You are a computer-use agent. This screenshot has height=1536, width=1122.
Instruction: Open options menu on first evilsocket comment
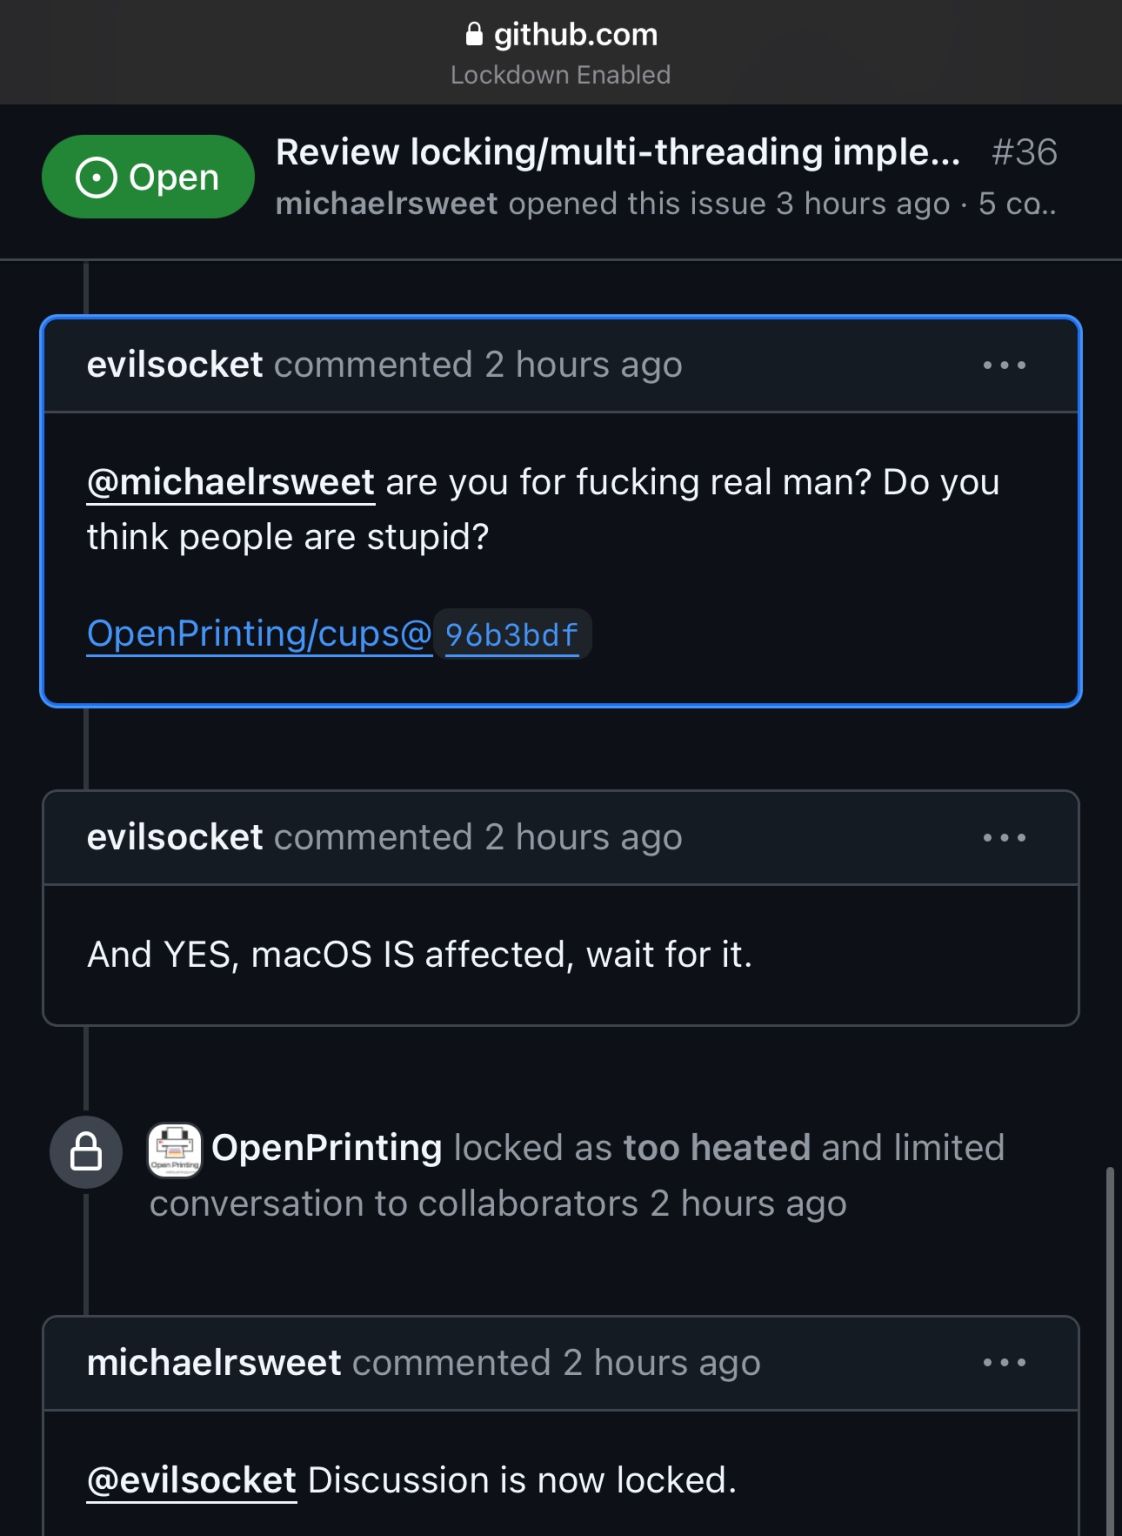pos(1004,365)
